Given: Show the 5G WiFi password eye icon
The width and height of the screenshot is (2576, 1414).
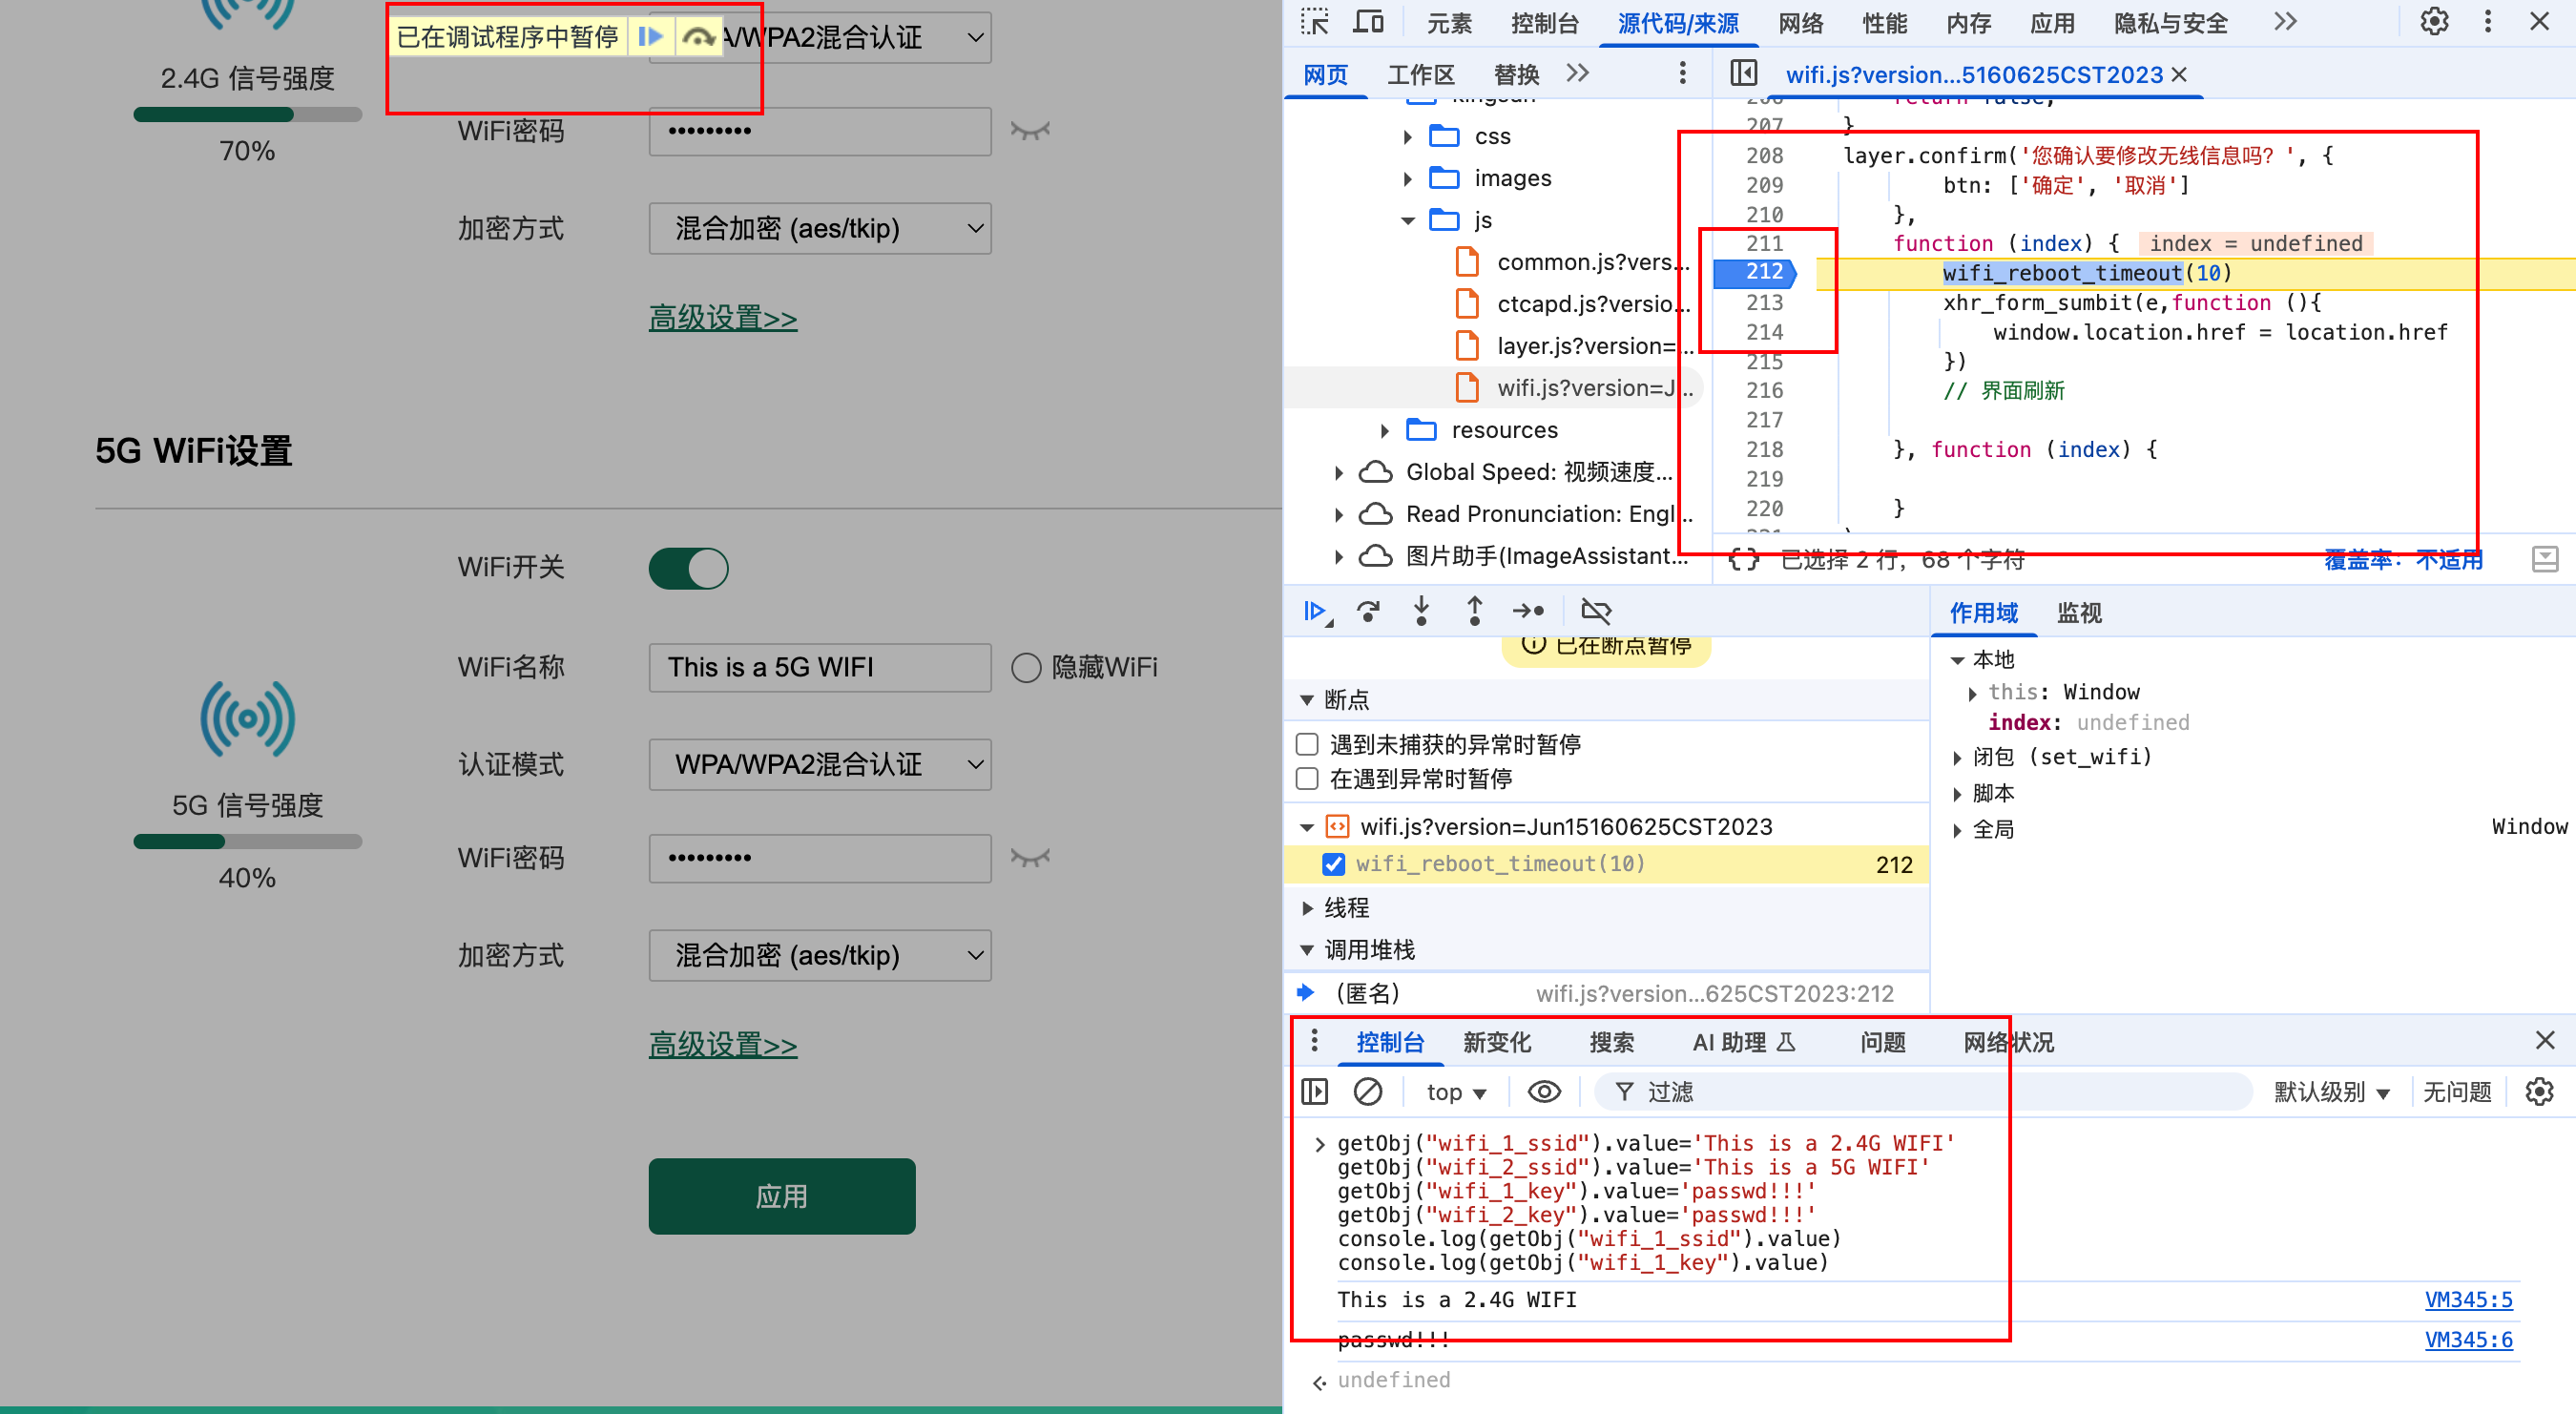Looking at the screenshot, I should tap(1030, 857).
